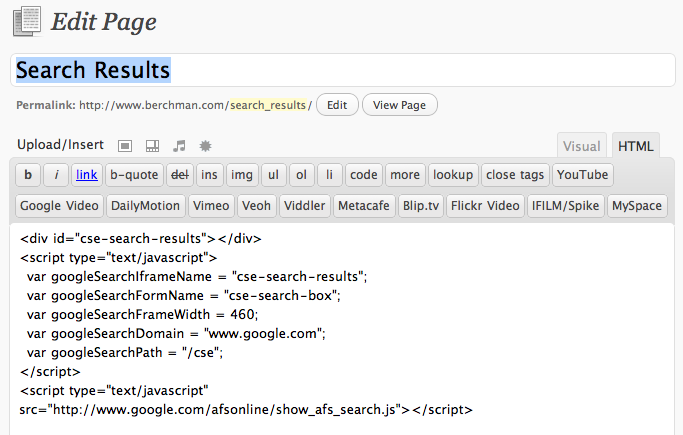Click the Blip.tv embed button

(421, 206)
